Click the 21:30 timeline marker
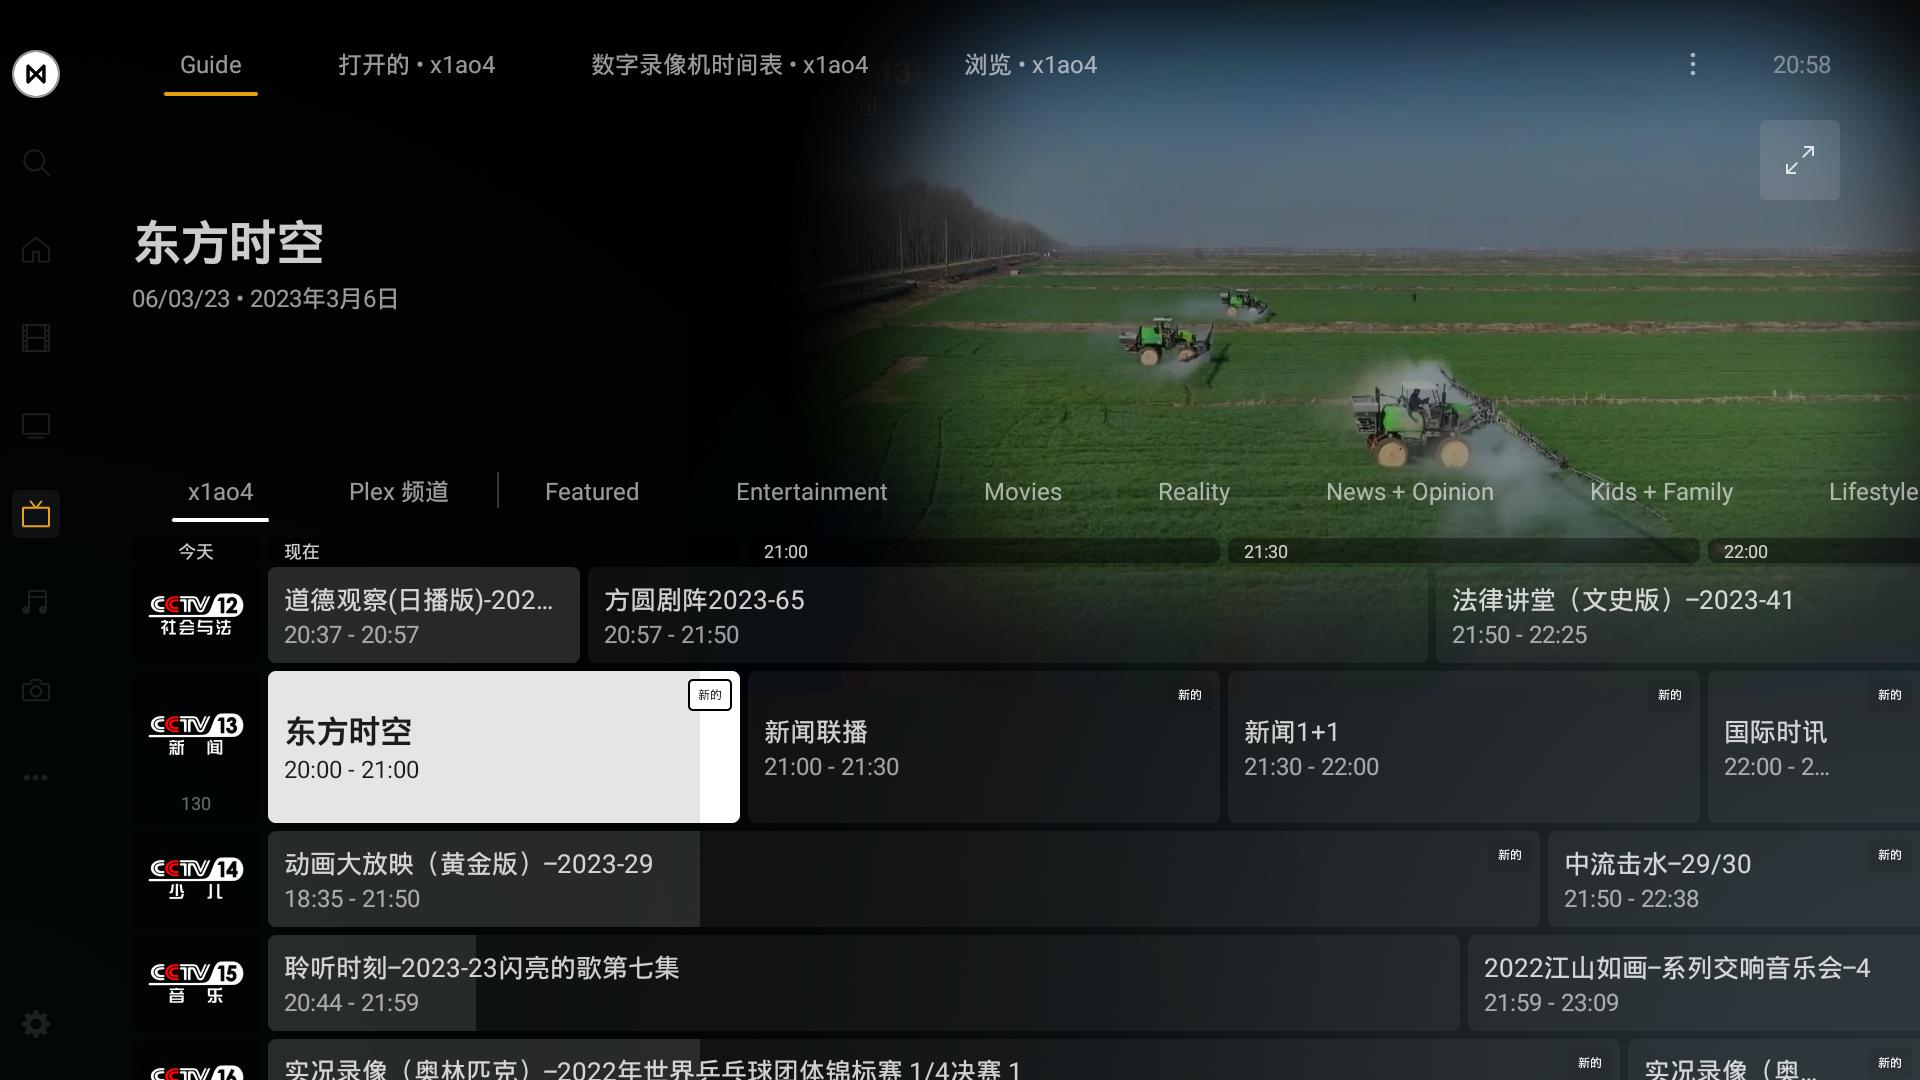1920x1080 pixels. click(x=1267, y=551)
